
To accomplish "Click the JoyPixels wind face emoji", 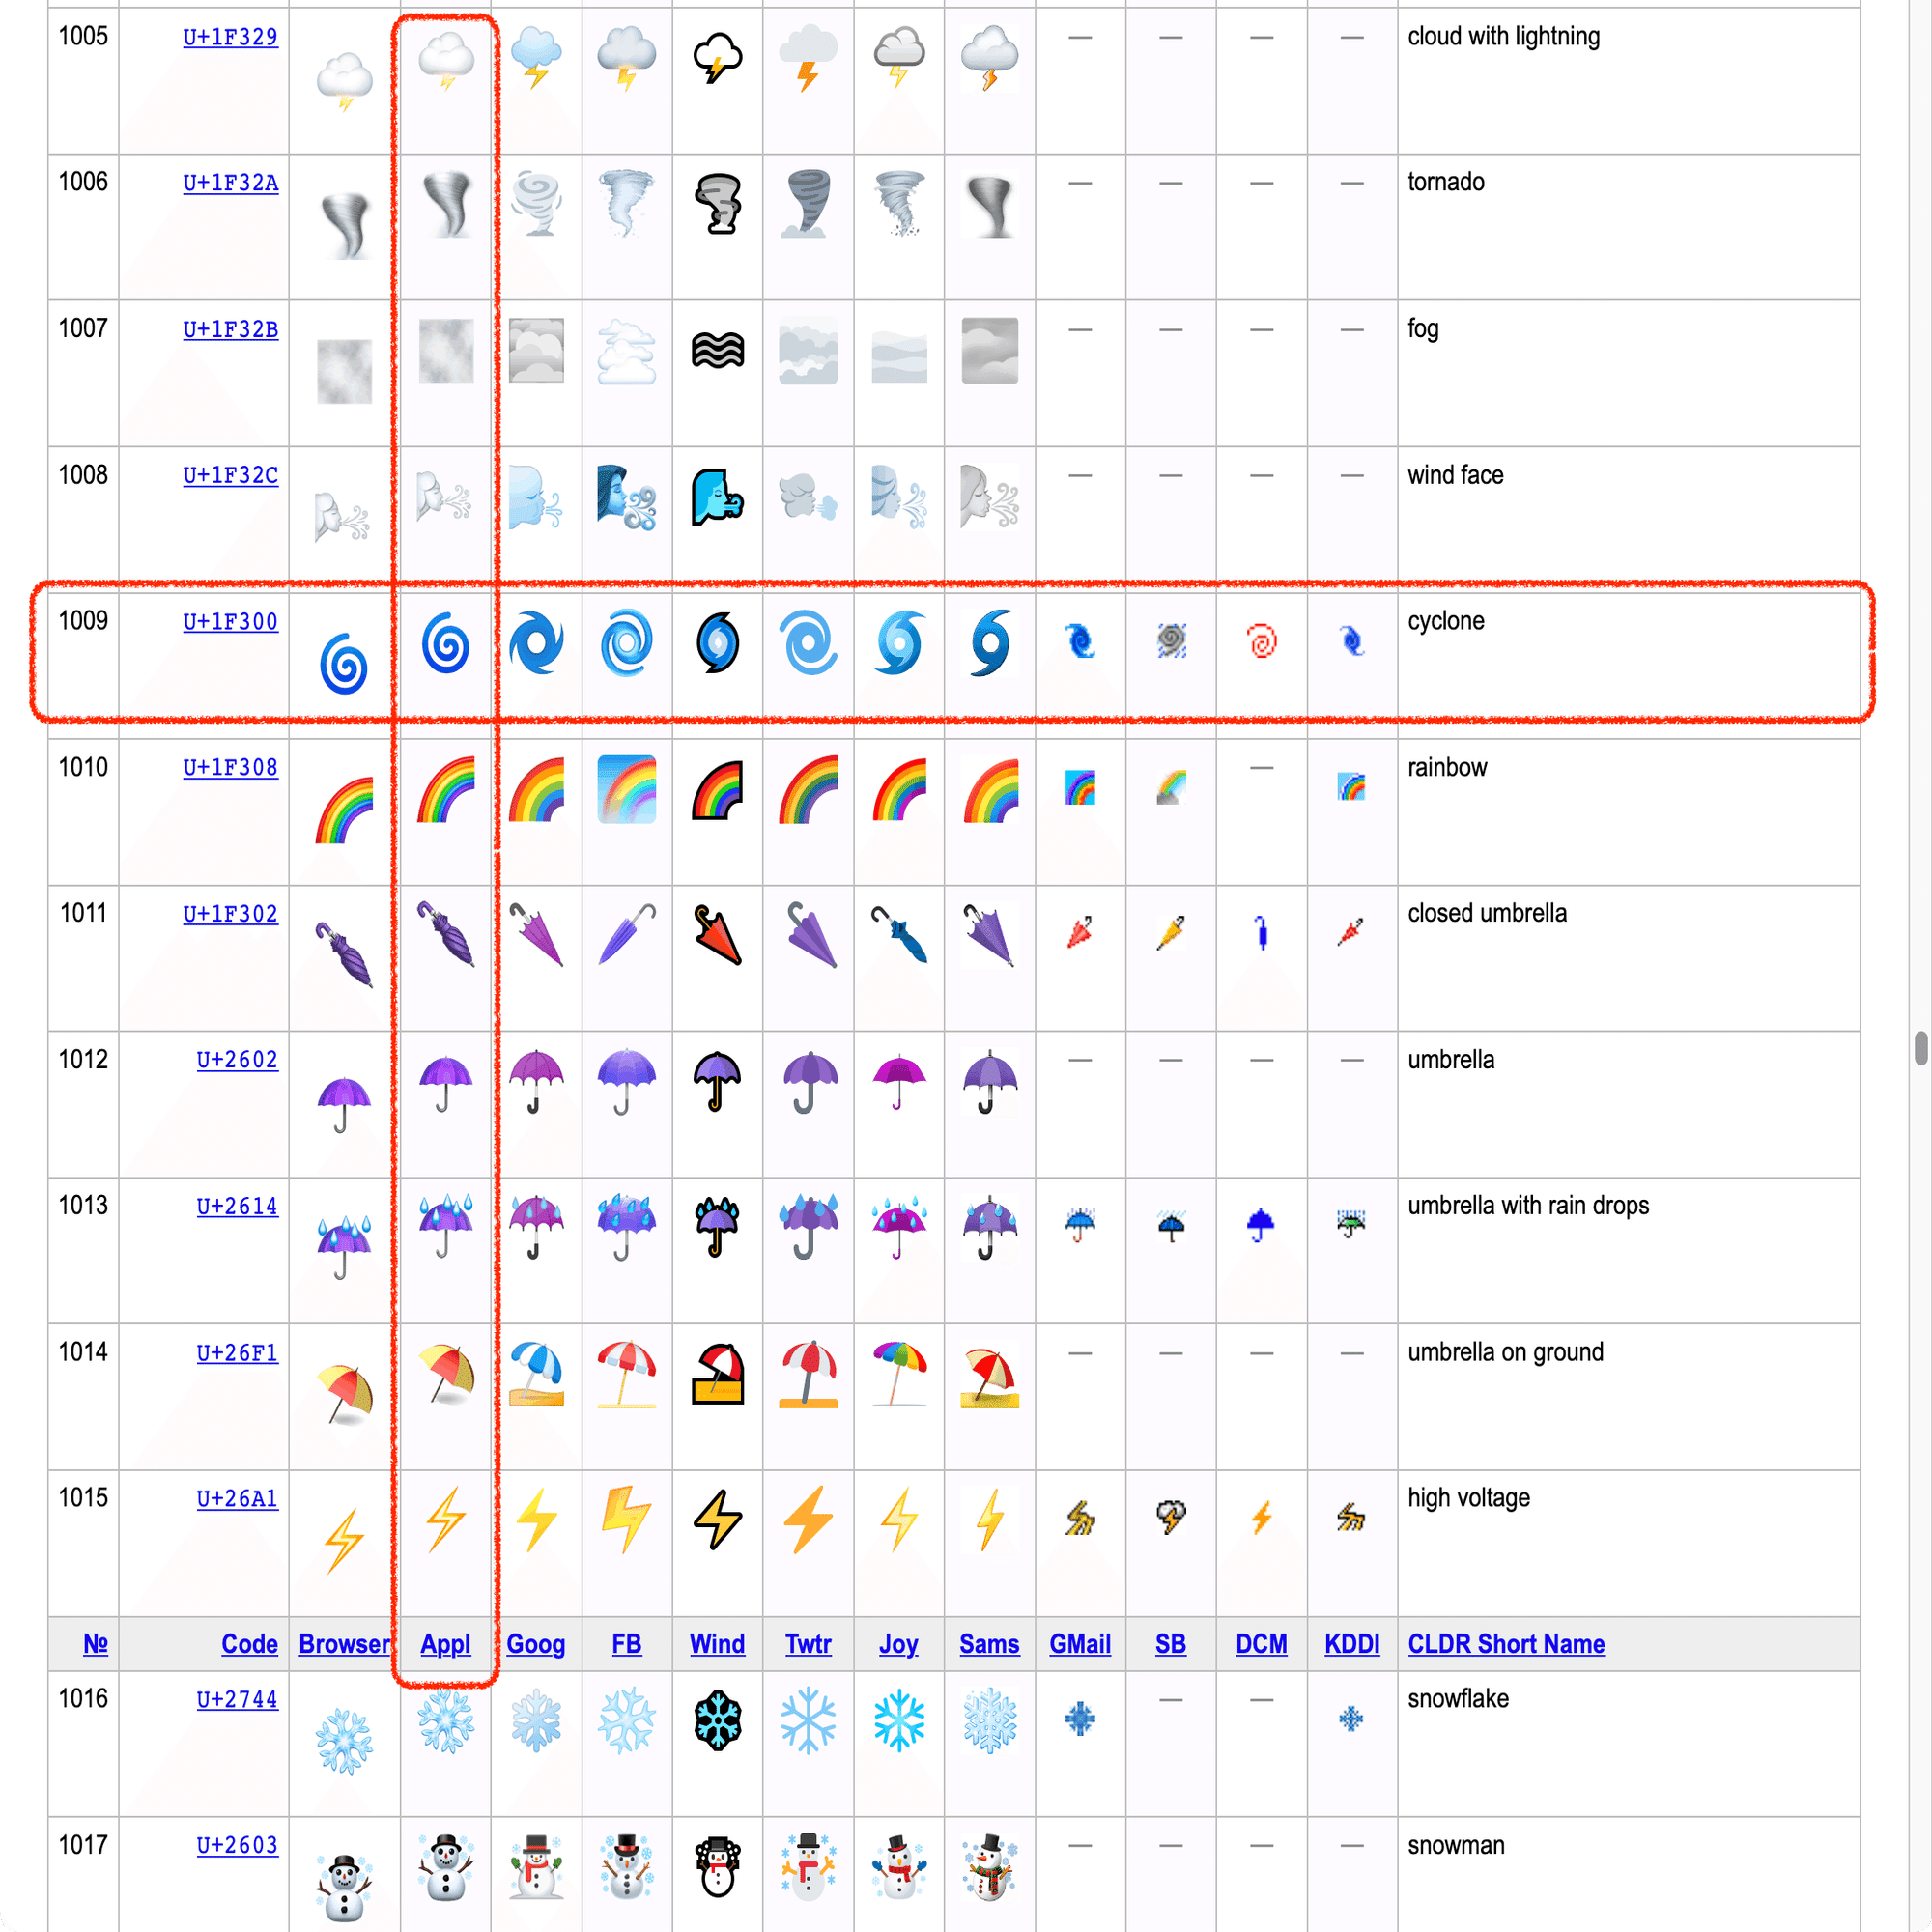I will [x=898, y=497].
